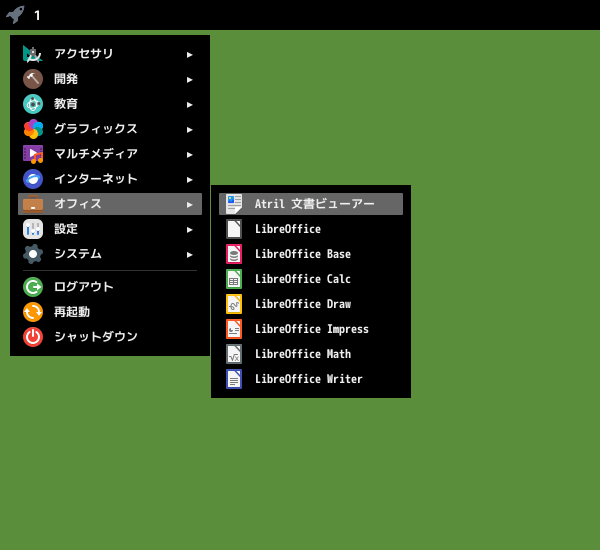Image resolution: width=600 pixels, height=550 pixels.
Task: Launch LibreOffice Base text entry
Action: 303,254
